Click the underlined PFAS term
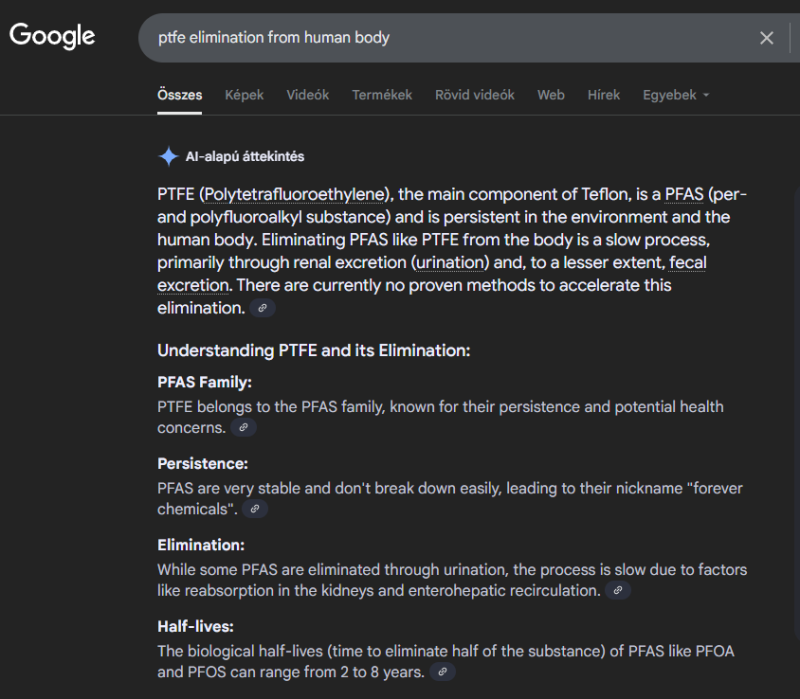This screenshot has height=699, width=800. pos(684,195)
